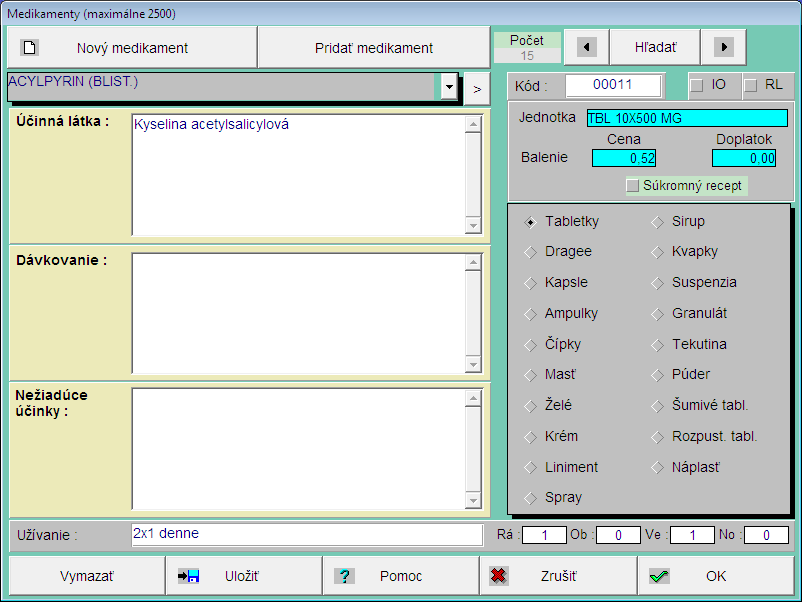Click the Počet count value 15

click(527, 55)
